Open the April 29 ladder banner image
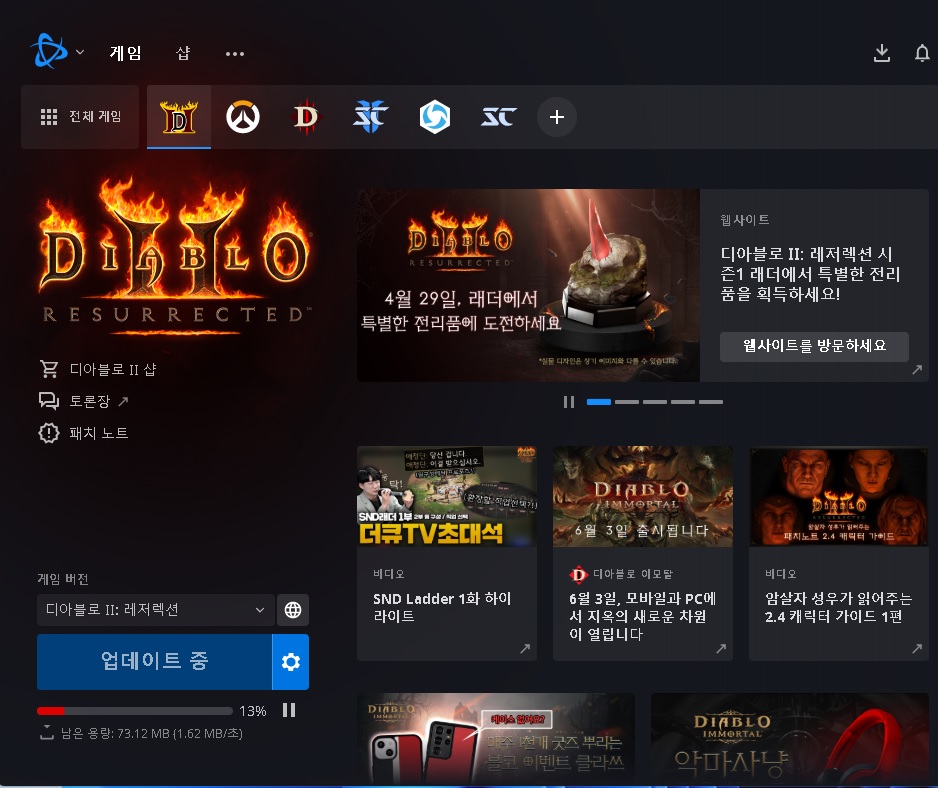This screenshot has width=938, height=788. tap(528, 285)
